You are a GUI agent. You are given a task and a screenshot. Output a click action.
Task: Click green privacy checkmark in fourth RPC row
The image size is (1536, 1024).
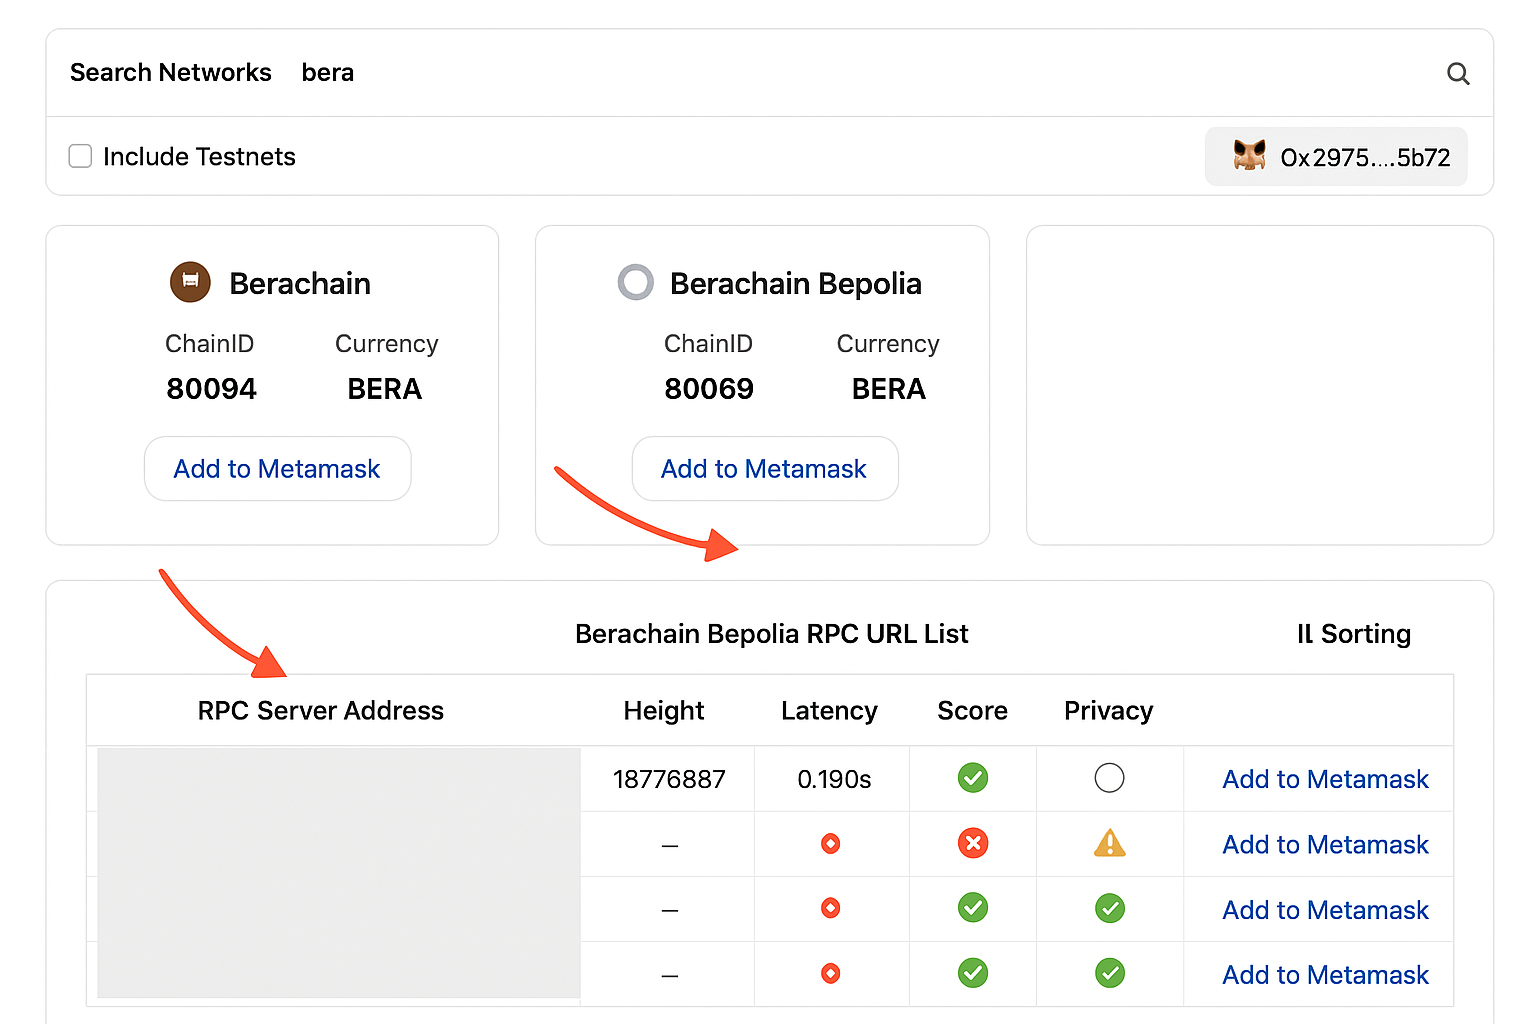1109,973
